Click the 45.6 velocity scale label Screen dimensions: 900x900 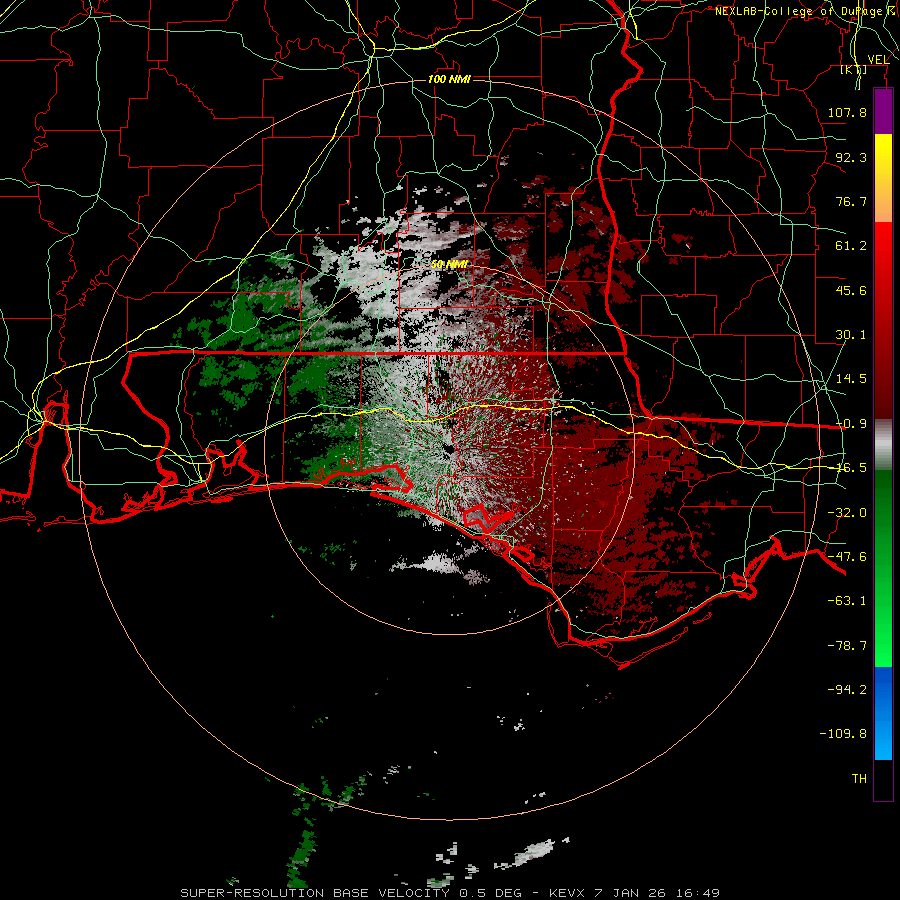851,290
